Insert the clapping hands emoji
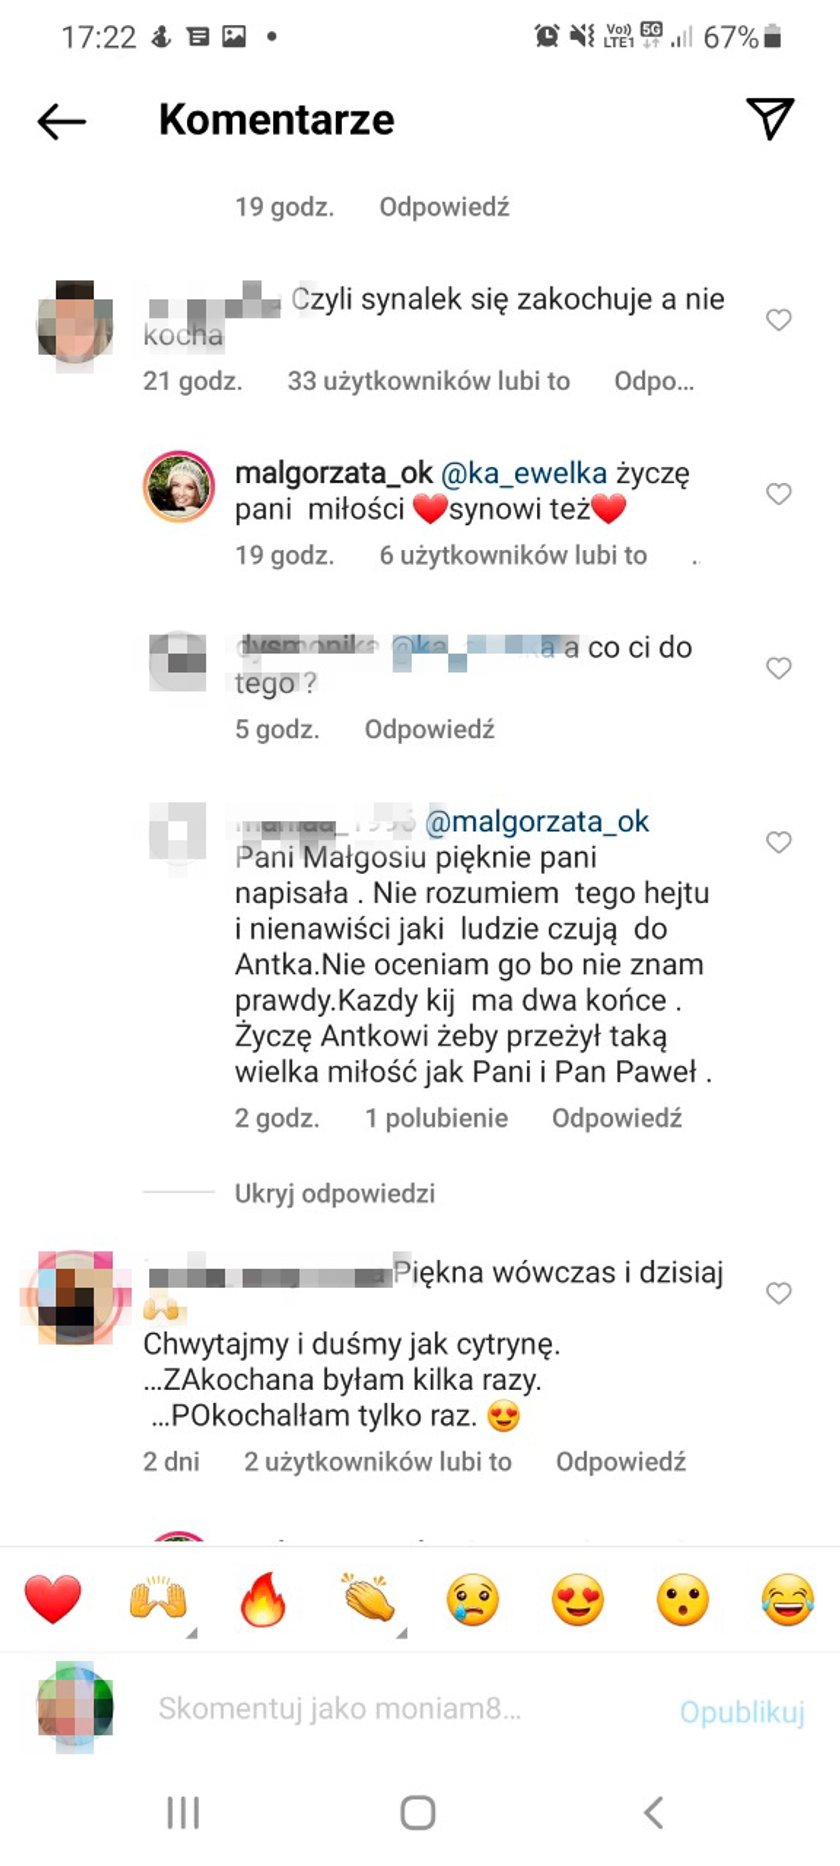The width and height of the screenshot is (840, 1866). click(368, 1598)
